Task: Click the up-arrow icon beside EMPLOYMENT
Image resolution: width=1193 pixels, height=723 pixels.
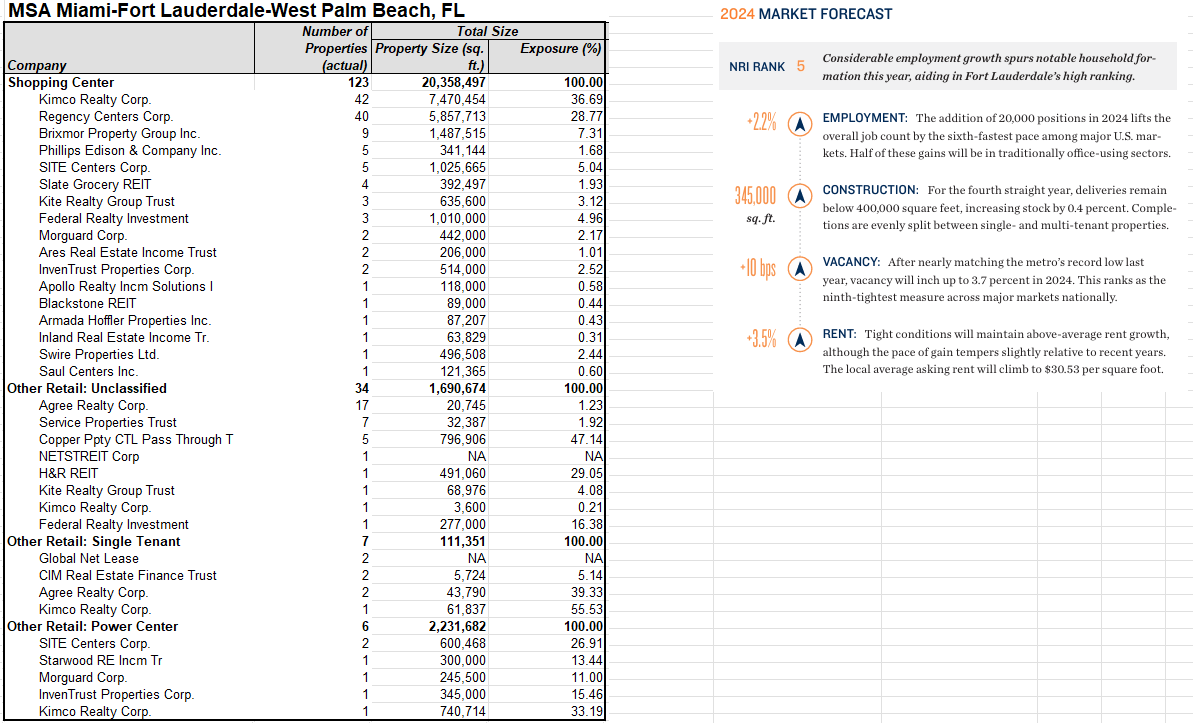Action: coord(799,124)
